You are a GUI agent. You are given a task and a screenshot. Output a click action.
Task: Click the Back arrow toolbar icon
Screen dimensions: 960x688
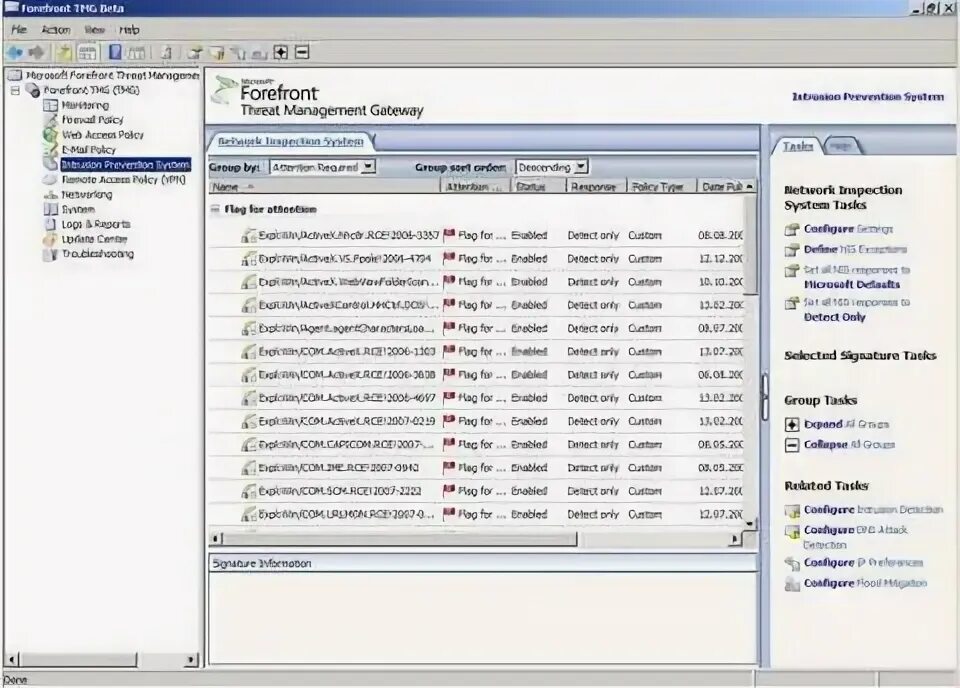click(15, 53)
